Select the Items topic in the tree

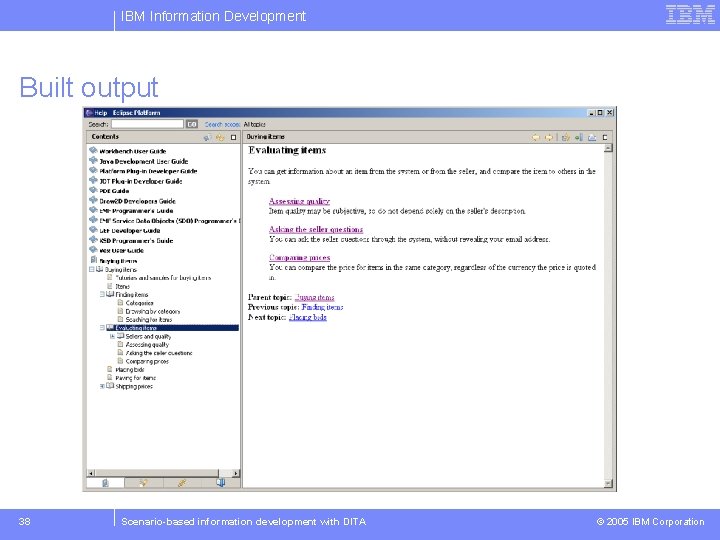click(123, 286)
